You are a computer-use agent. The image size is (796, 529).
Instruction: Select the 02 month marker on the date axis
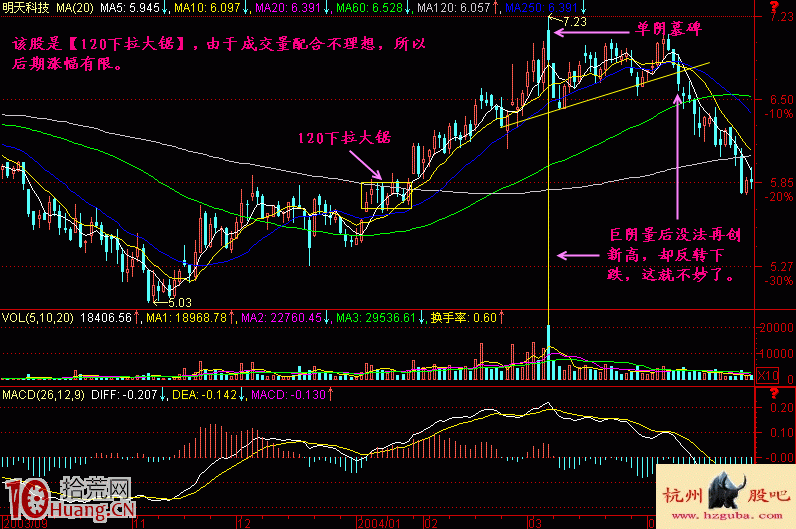pyautogui.click(x=430, y=523)
